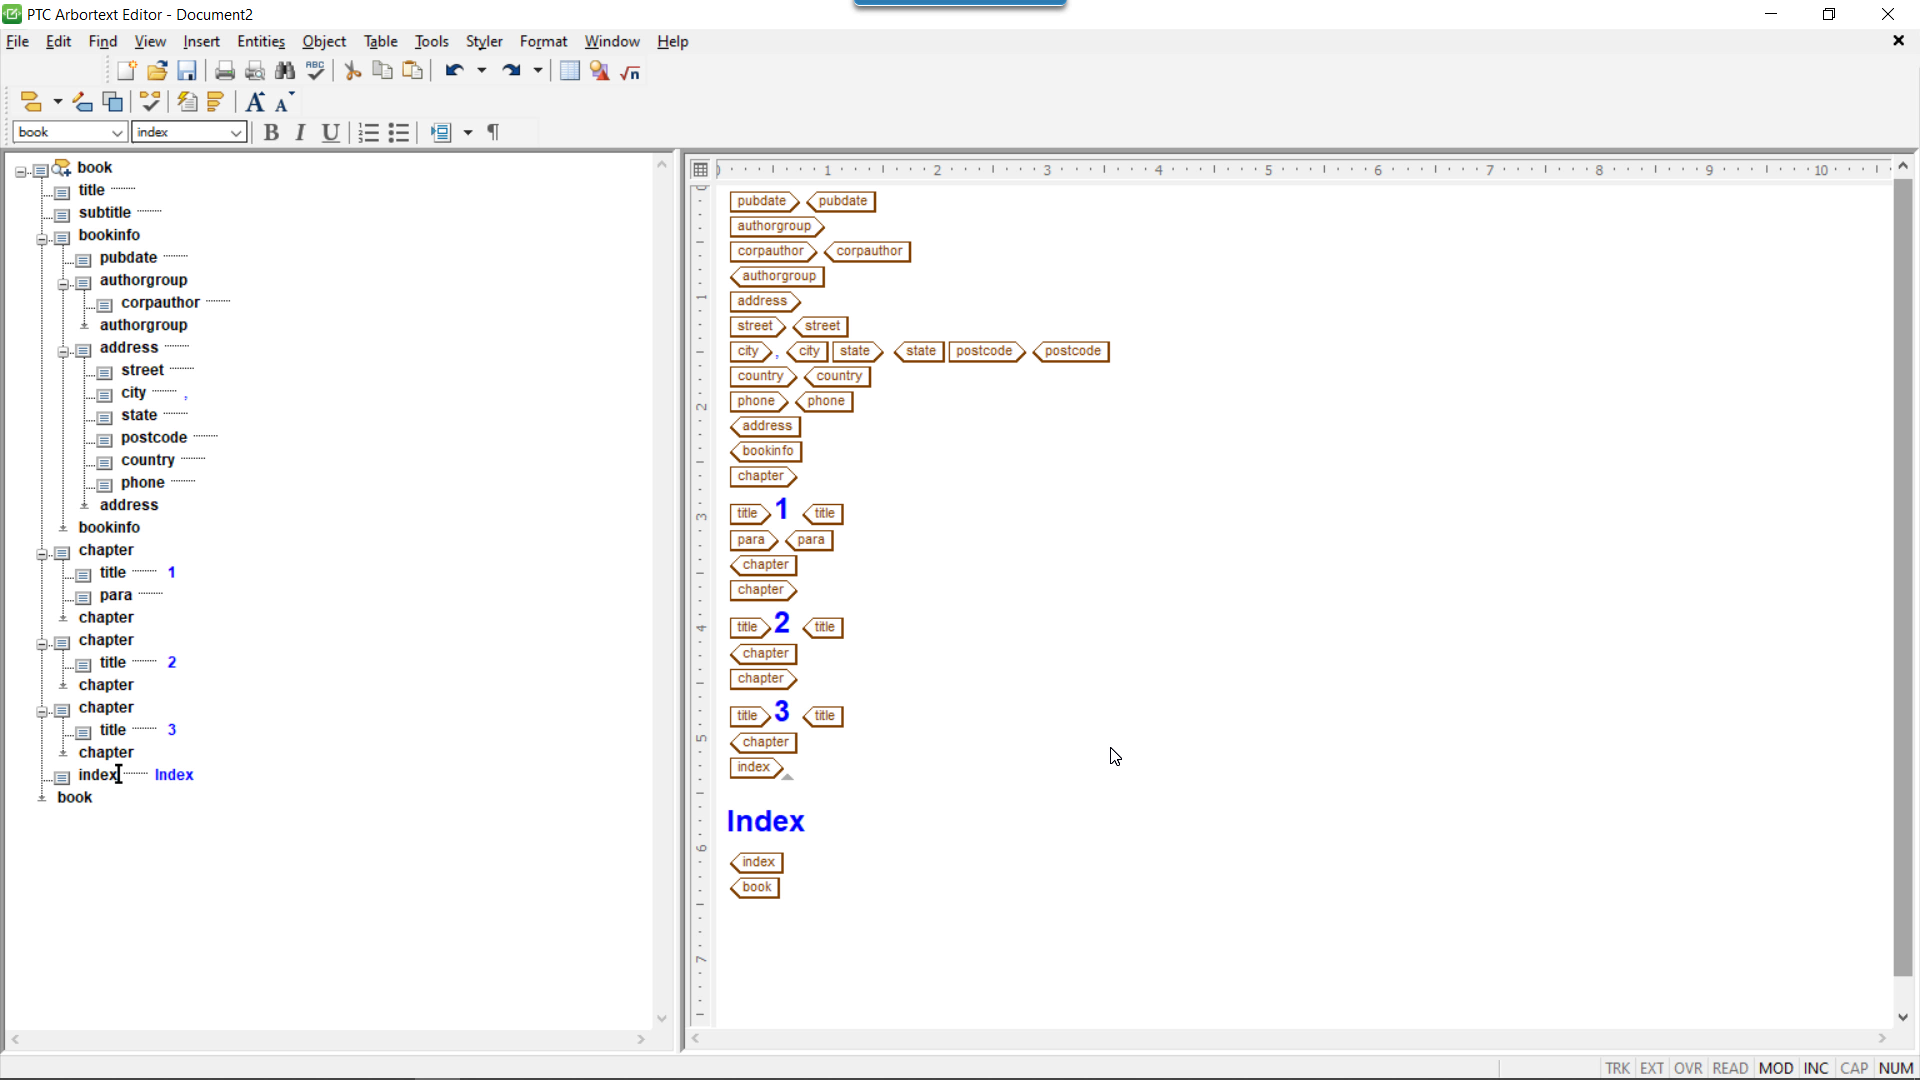
Task: Copy the selection
Action: (383, 71)
